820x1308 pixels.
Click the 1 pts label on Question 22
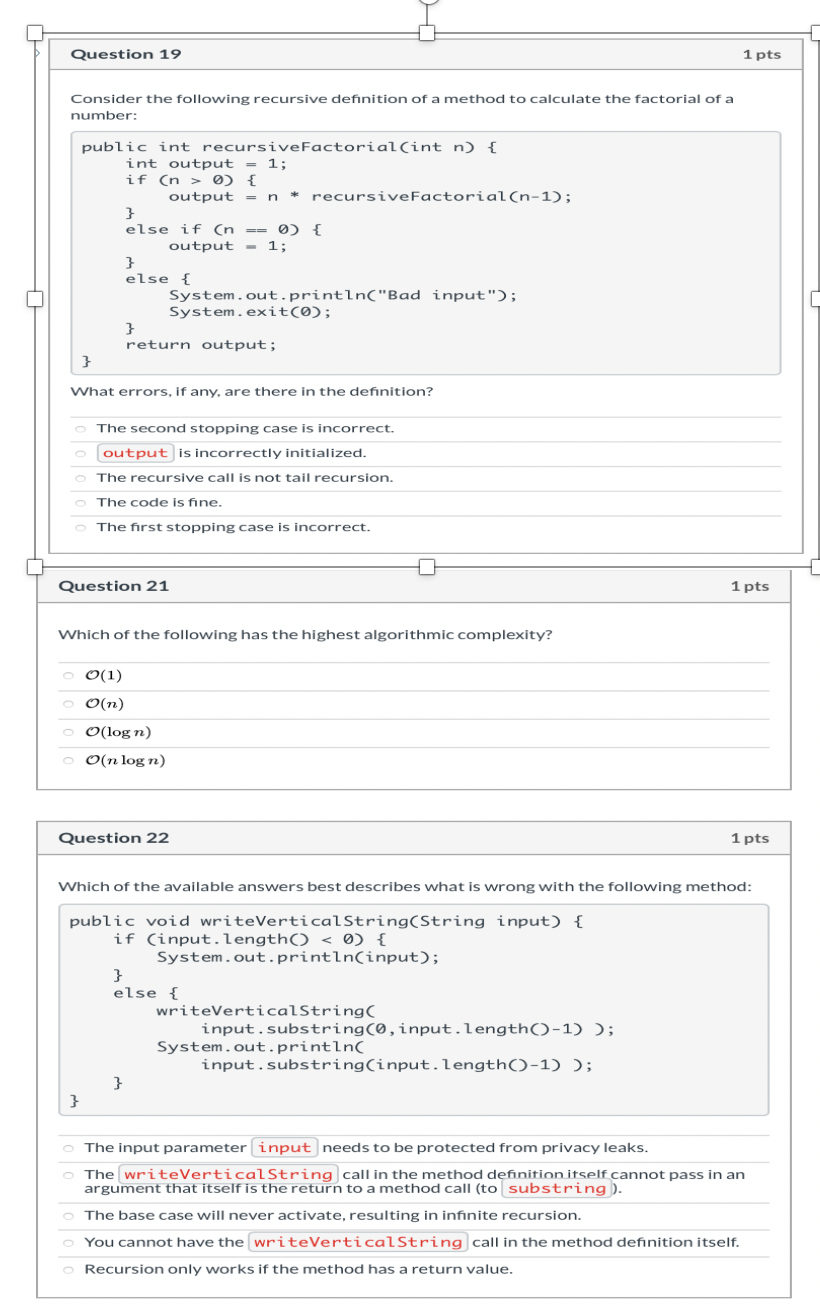[752, 837]
